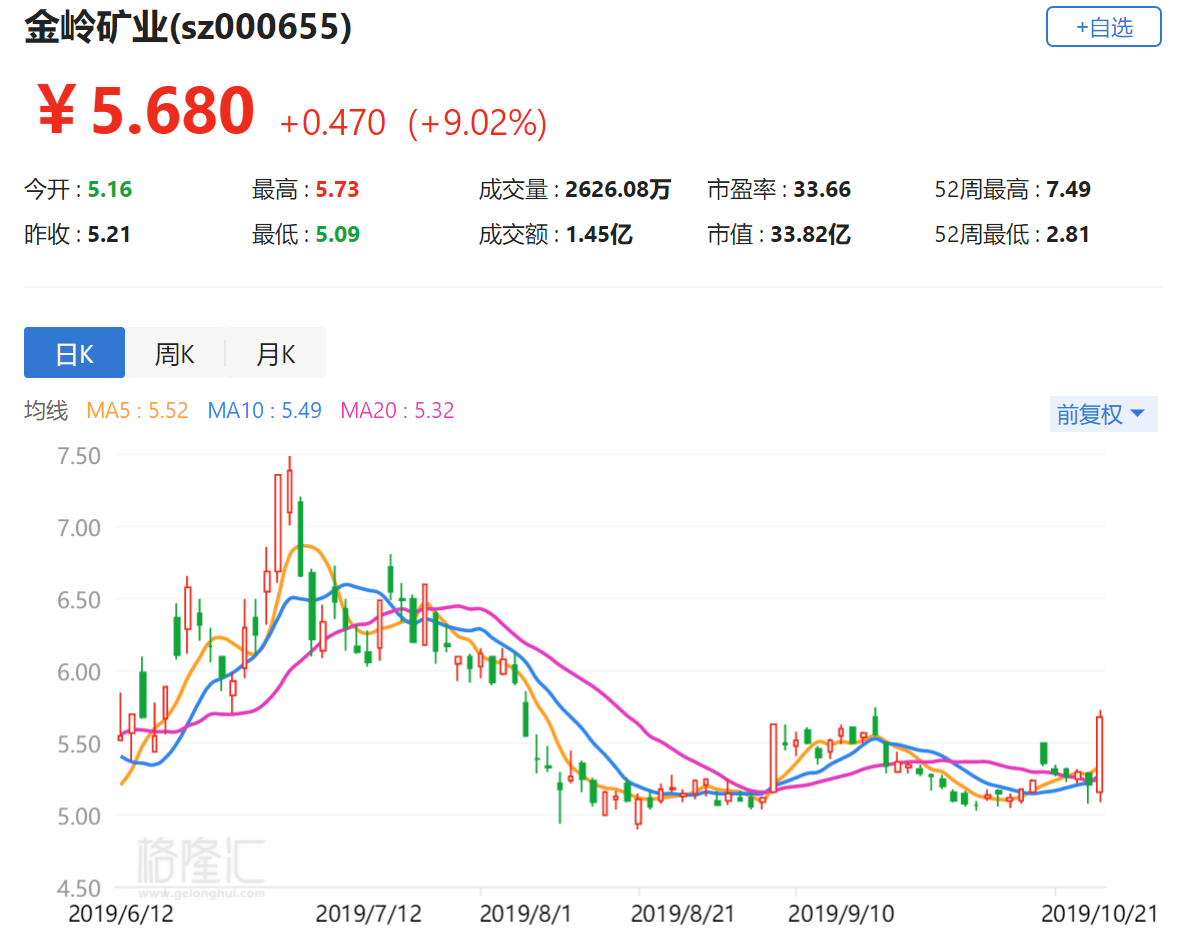Select the MA20 : 5.32 indicator label

point(398,411)
